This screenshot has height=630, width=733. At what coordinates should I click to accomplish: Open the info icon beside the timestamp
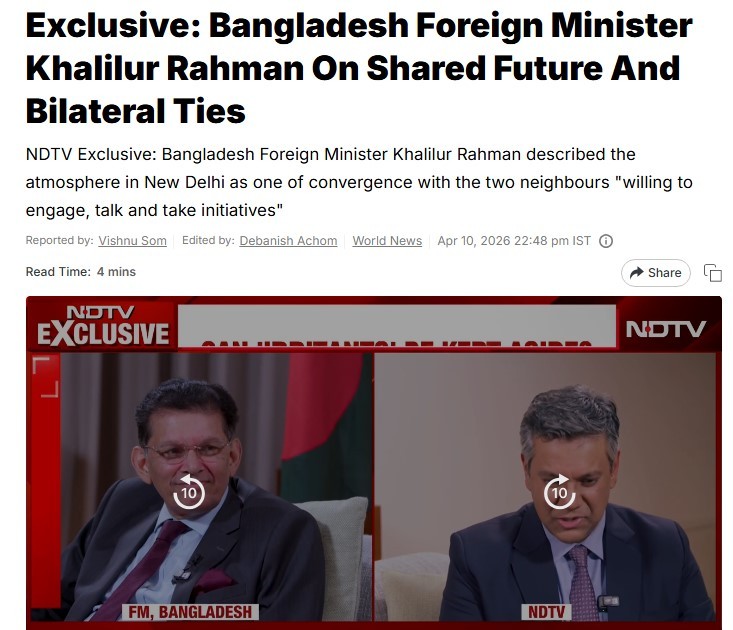606,241
